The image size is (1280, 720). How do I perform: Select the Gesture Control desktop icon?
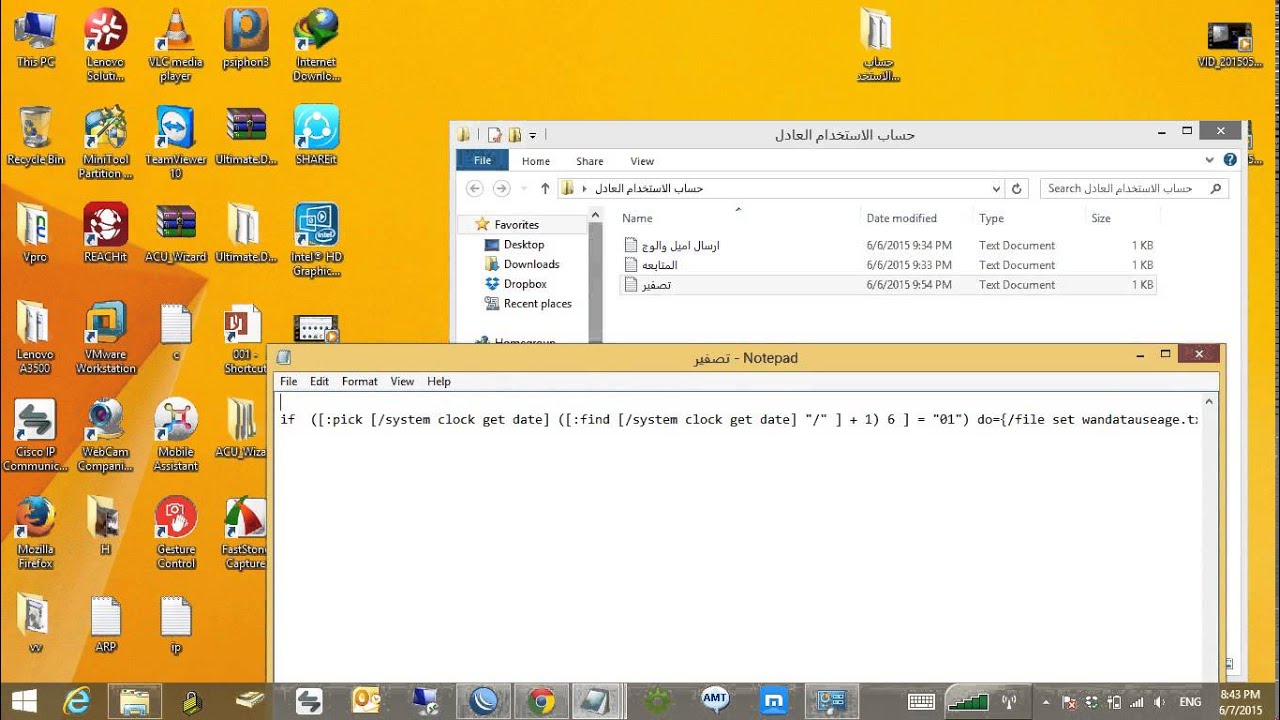point(175,532)
